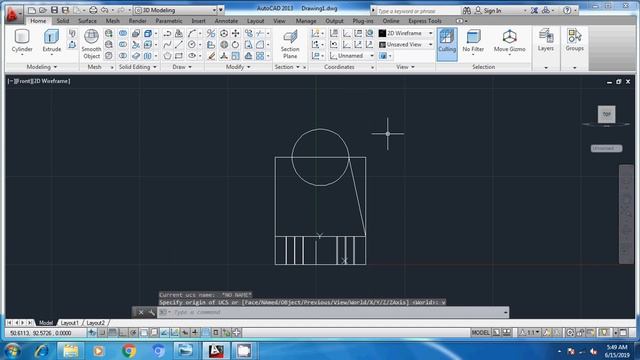Expand the Draw panel
This screenshot has width=640, height=360.
coord(182,67)
